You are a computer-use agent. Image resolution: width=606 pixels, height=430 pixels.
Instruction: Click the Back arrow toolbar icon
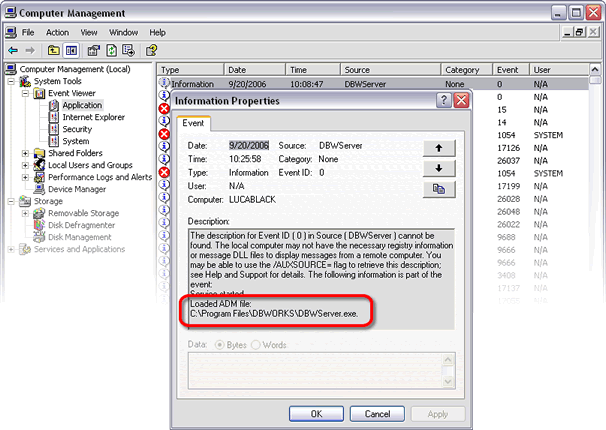pos(13,50)
